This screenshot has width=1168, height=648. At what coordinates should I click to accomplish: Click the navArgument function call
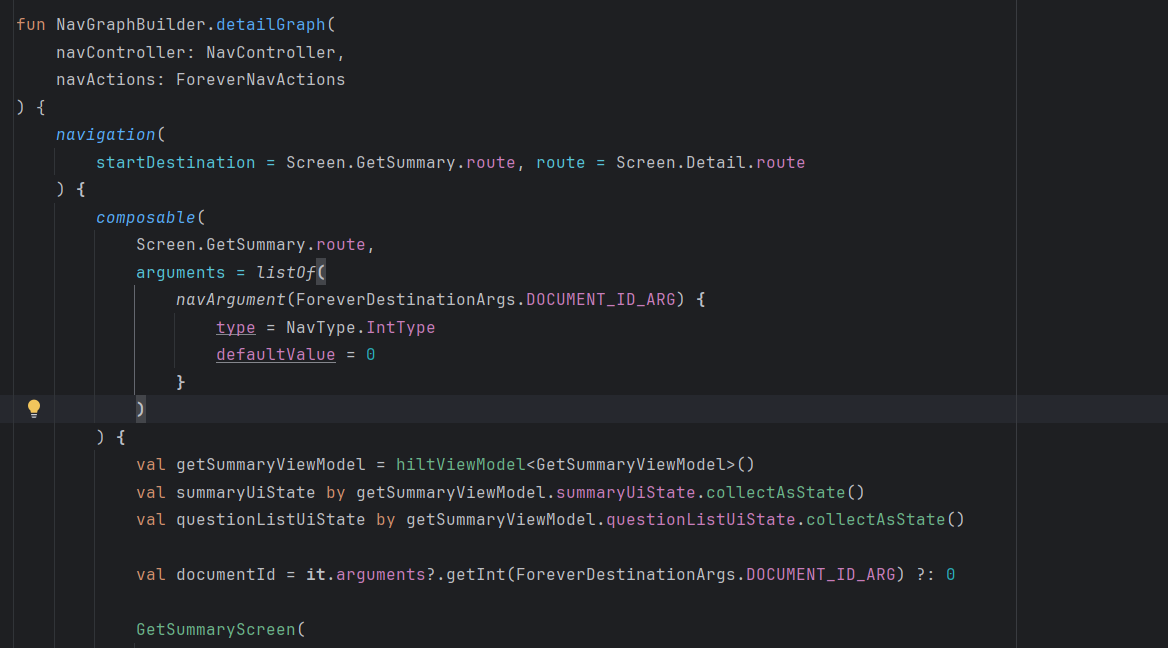[x=231, y=299]
